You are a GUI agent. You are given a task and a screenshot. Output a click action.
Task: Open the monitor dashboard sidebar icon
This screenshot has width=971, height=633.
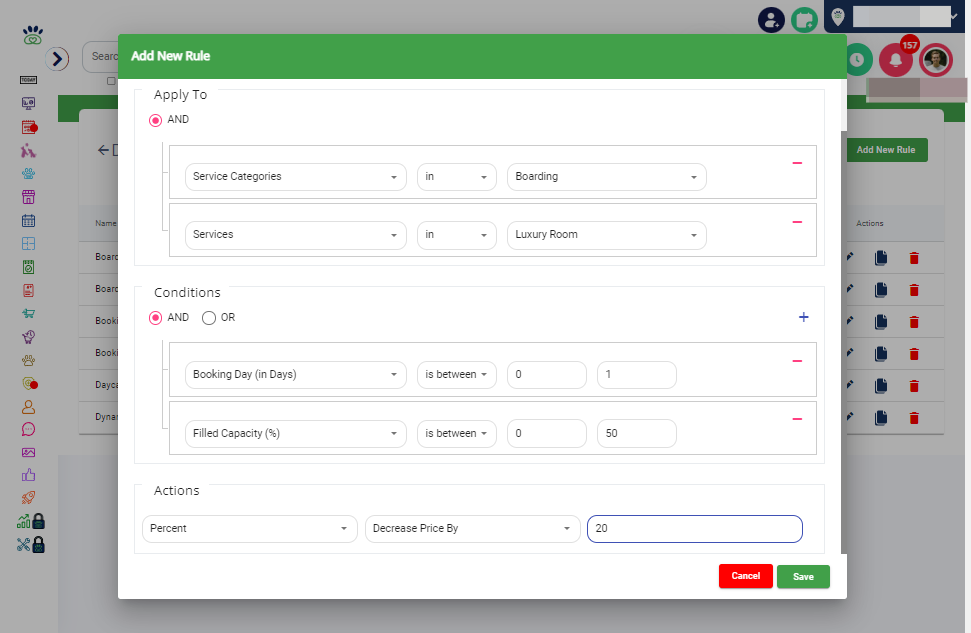tap(28, 103)
